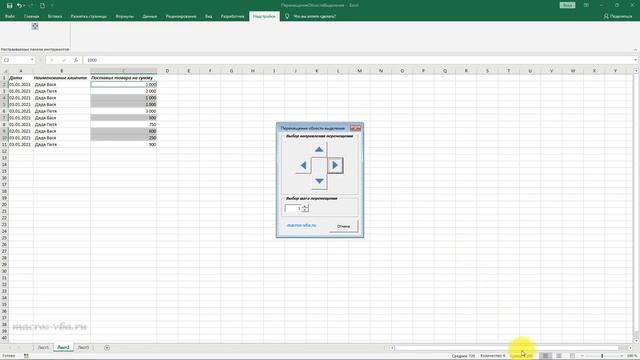The height and width of the screenshot is (360, 640).
Task: Click the step value input field in dialog
Action: [293, 209]
